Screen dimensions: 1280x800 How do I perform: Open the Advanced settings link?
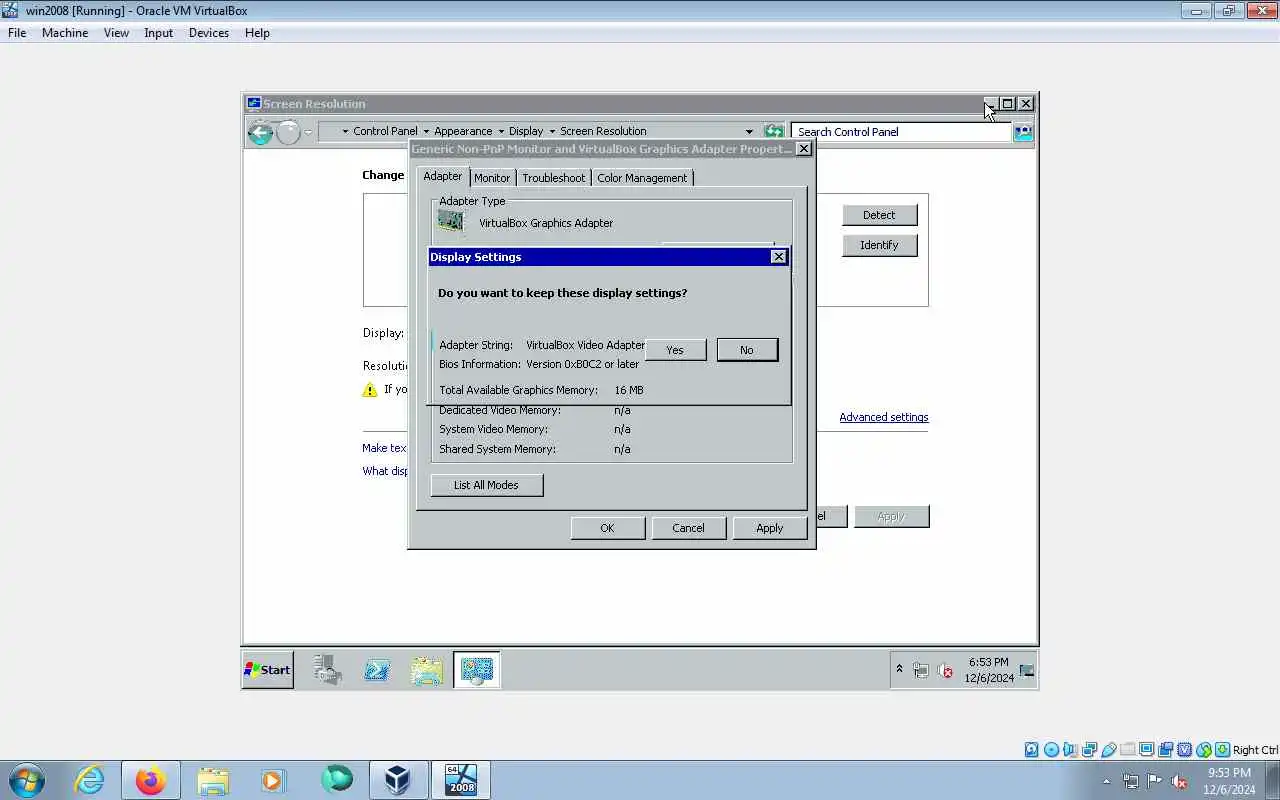tap(884, 417)
